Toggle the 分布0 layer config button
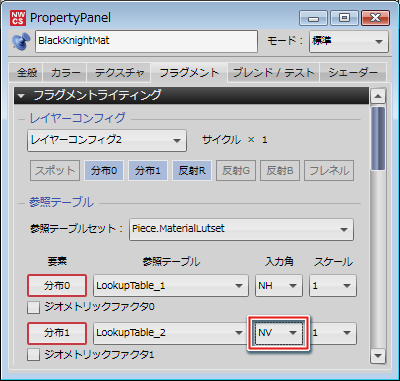 point(104,171)
